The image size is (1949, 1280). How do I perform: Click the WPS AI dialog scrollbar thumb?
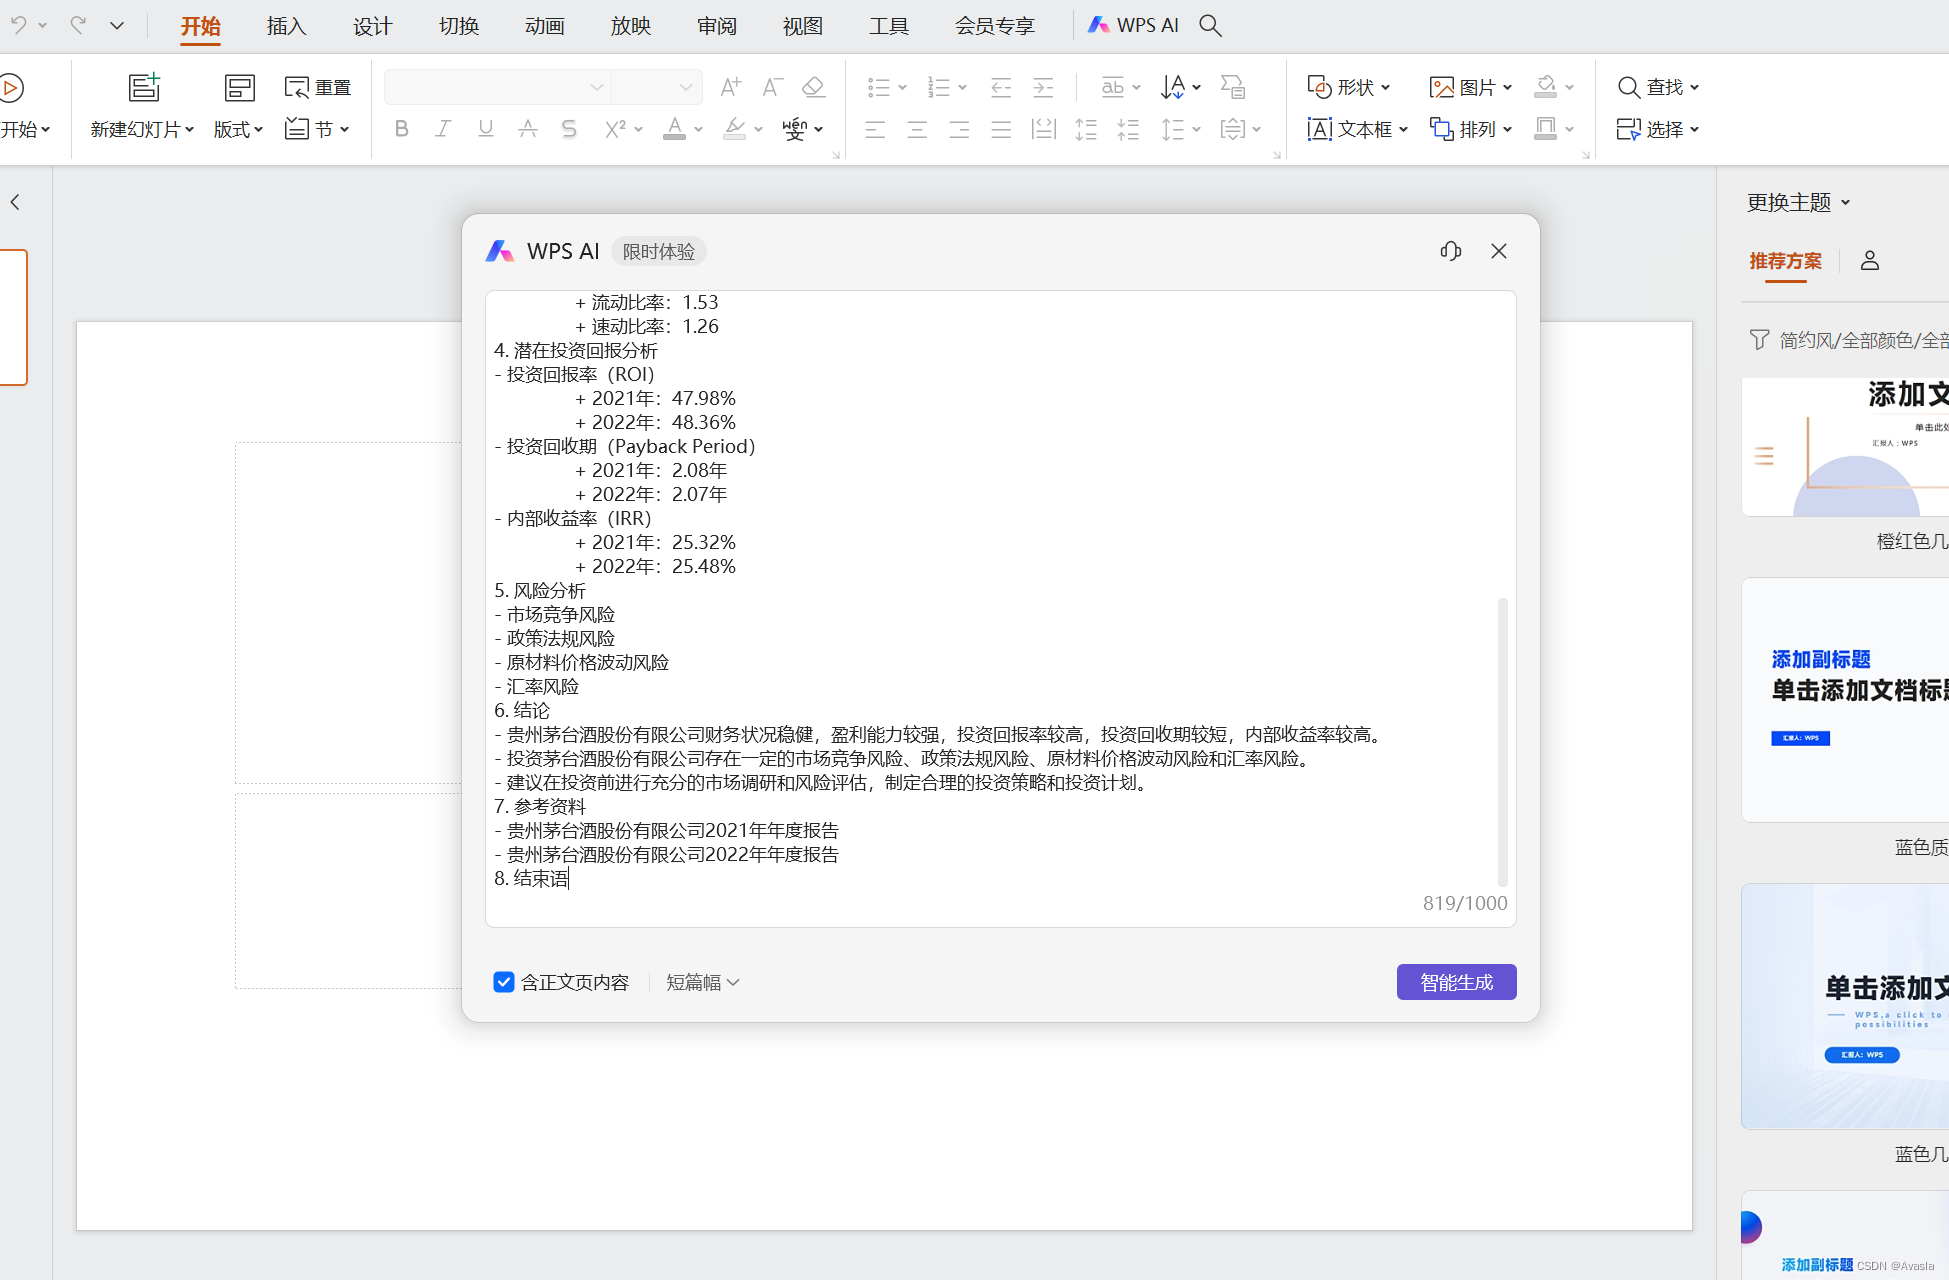coord(1502,741)
